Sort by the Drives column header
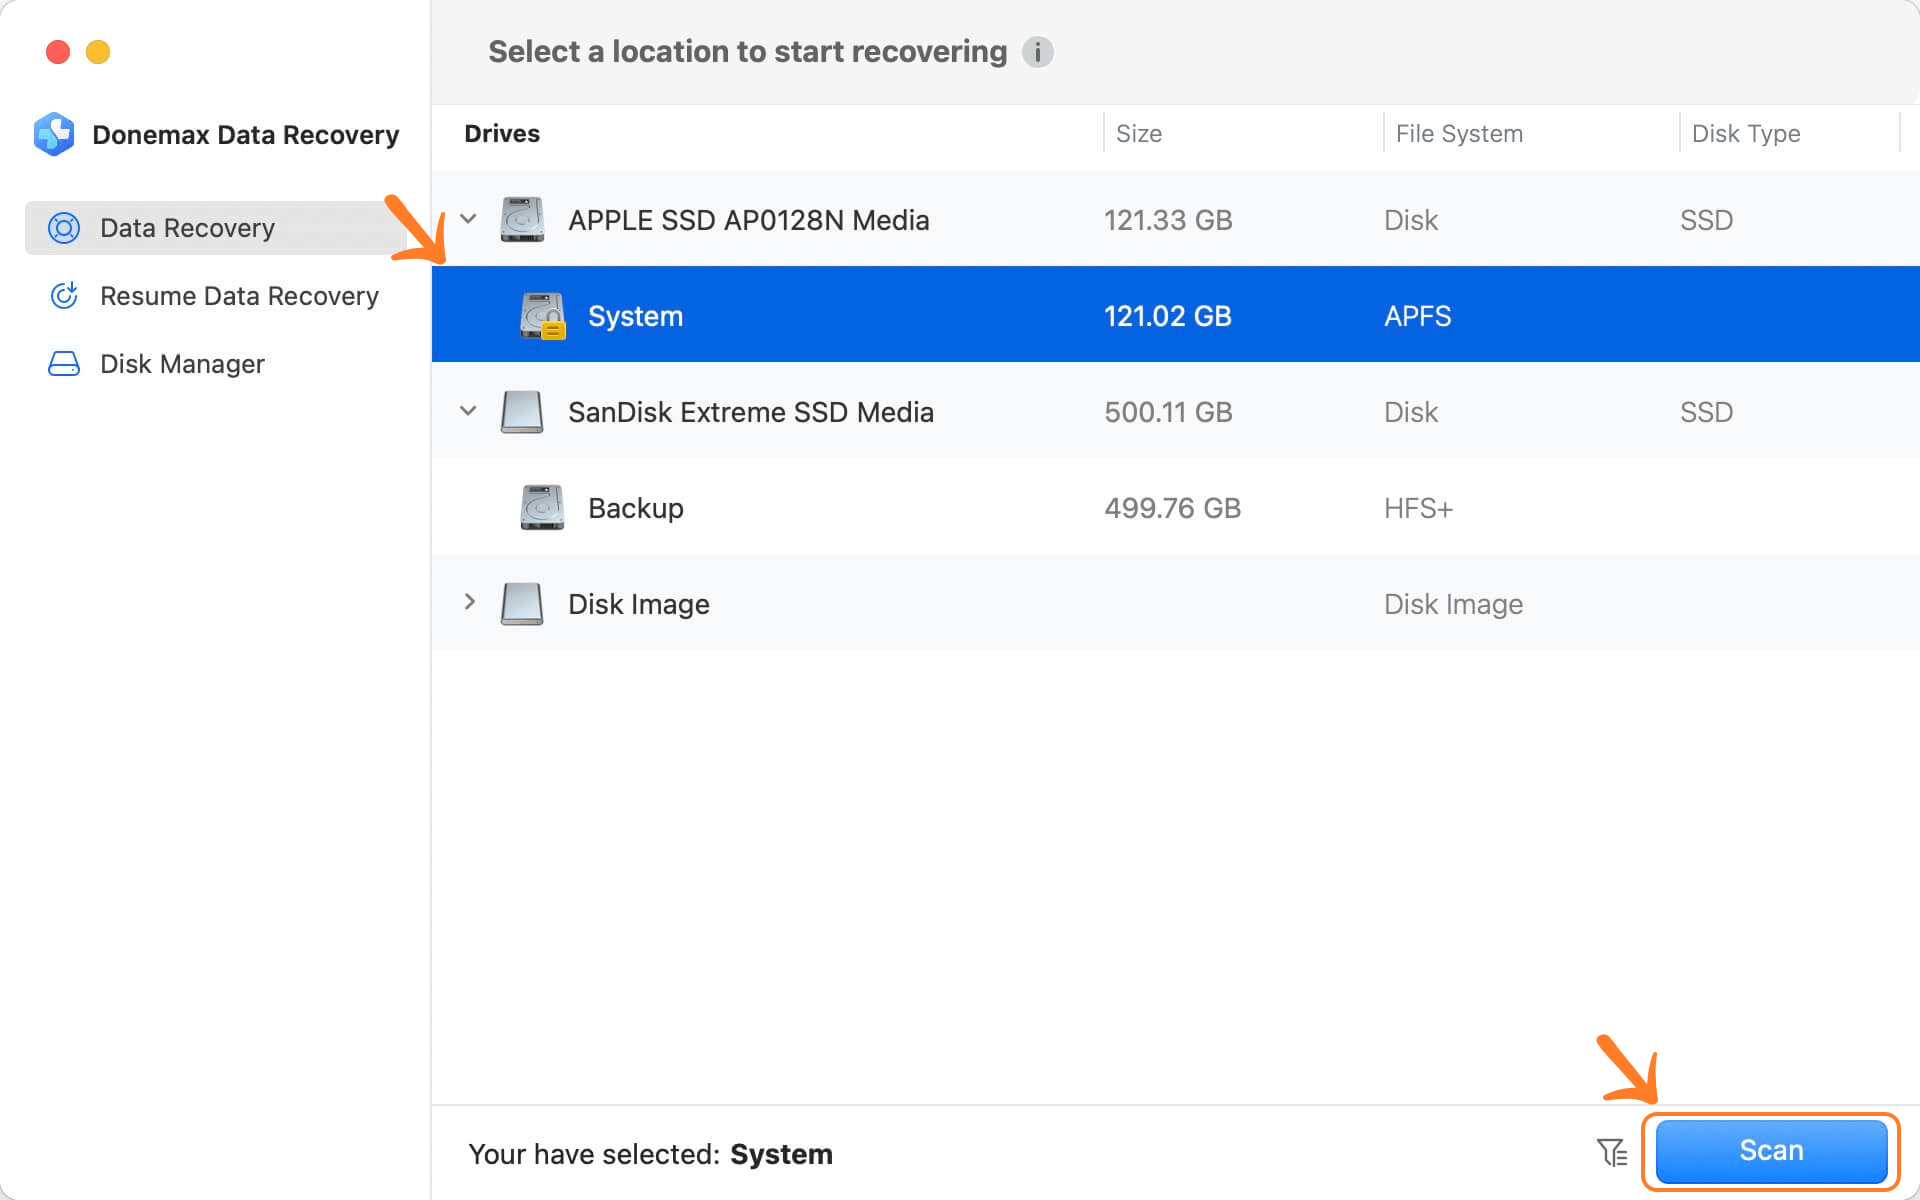1920x1200 pixels. click(502, 133)
